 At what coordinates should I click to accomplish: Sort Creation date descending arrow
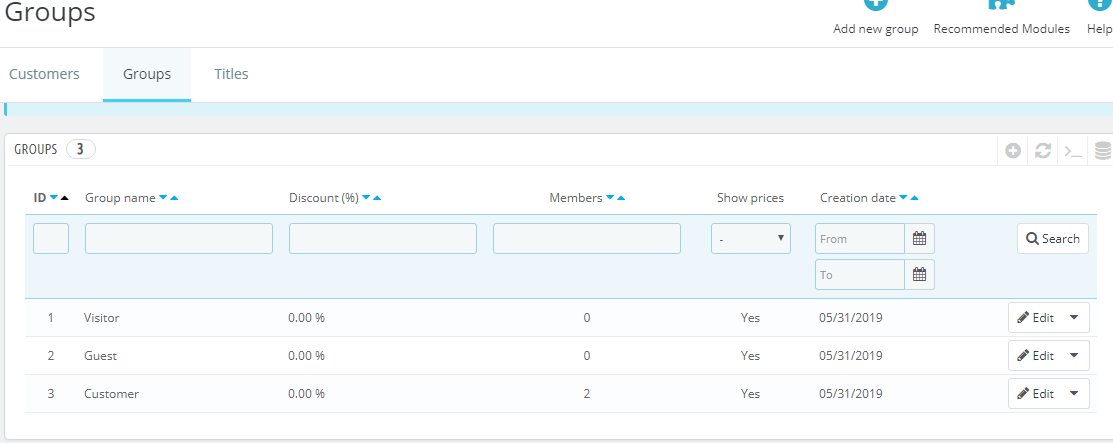tap(903, 198)
